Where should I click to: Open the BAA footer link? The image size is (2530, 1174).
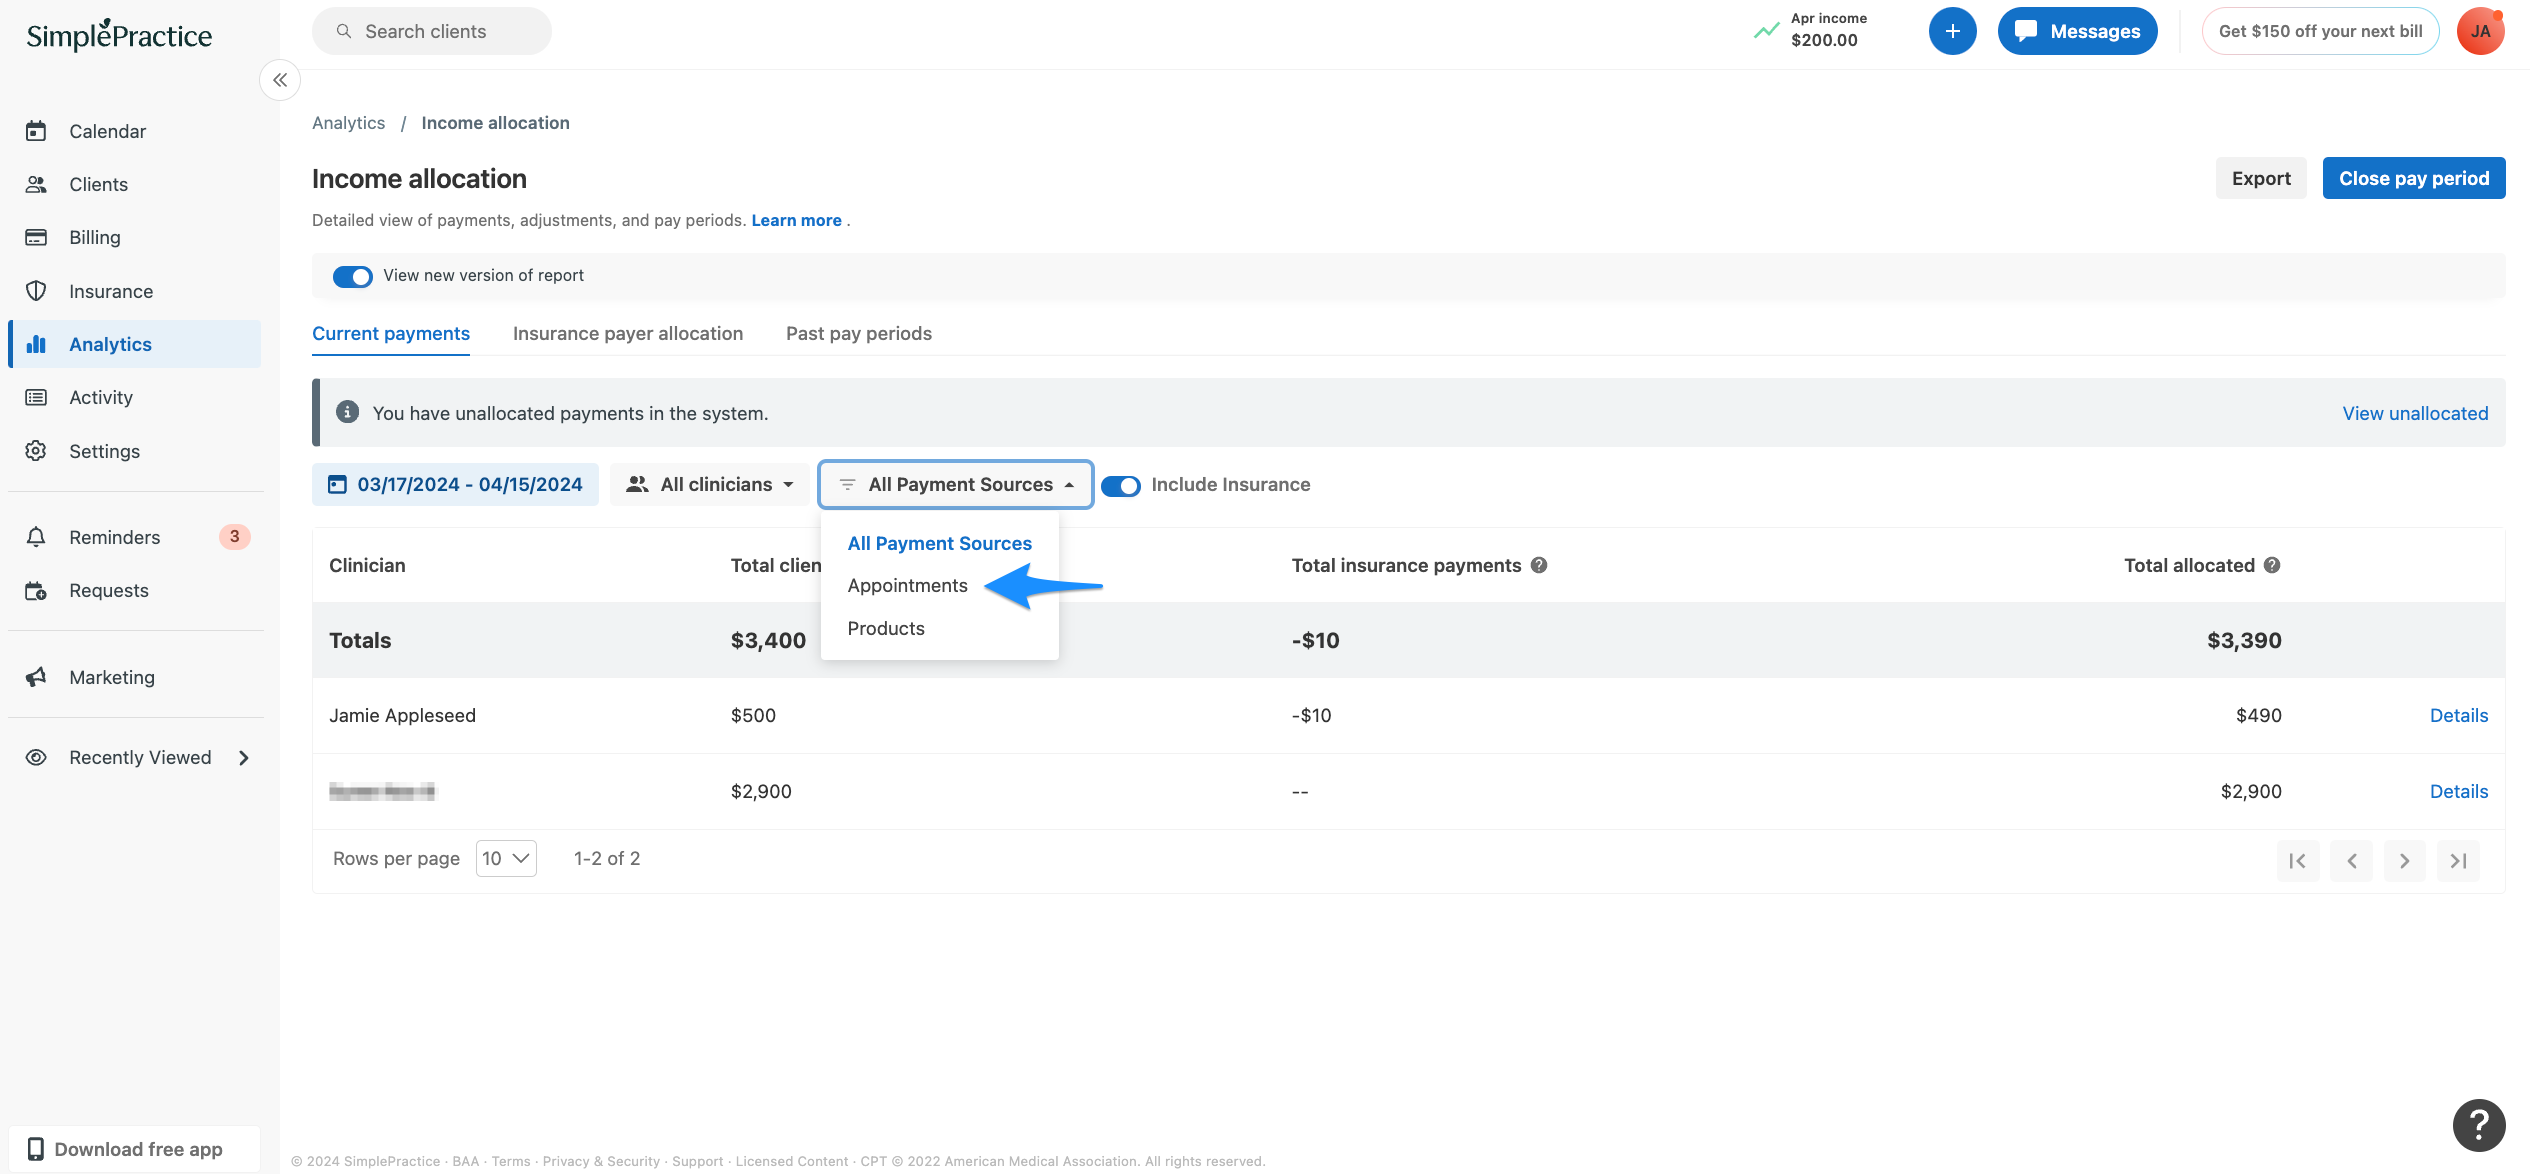465,1161
